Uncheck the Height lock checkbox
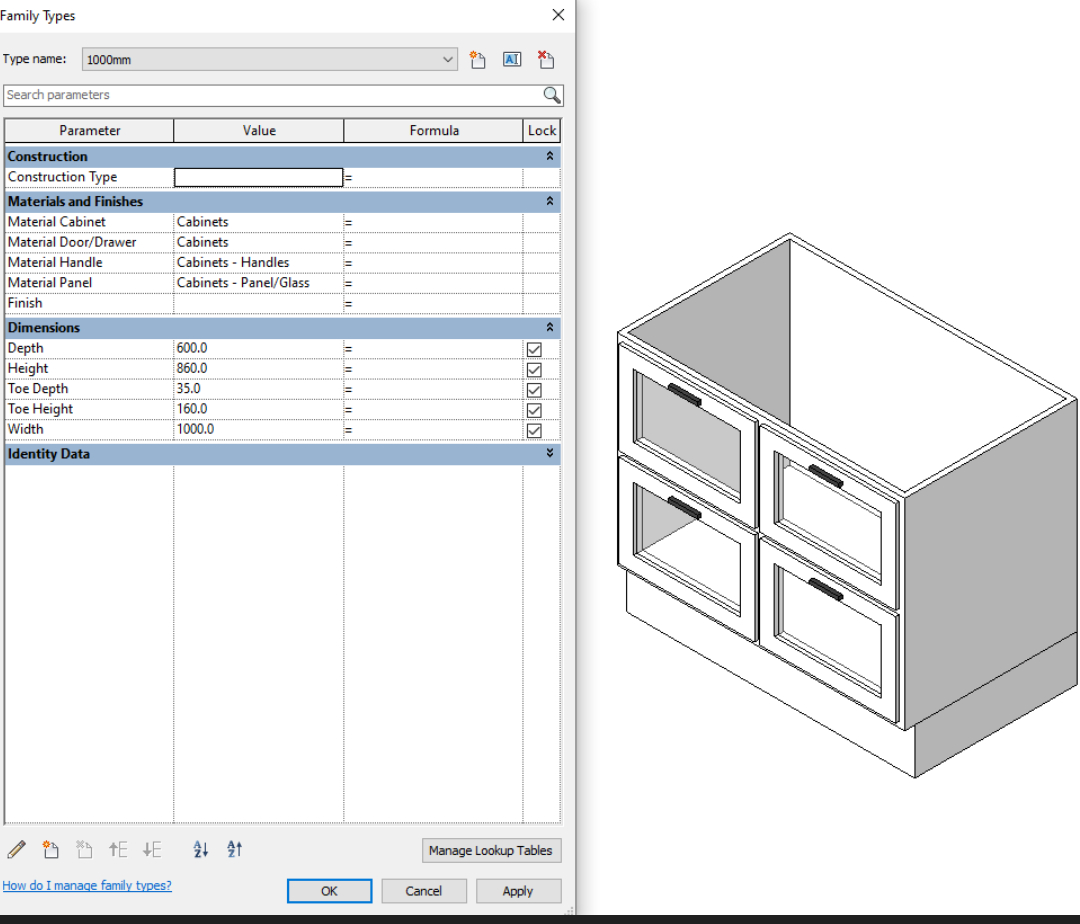 534,369
